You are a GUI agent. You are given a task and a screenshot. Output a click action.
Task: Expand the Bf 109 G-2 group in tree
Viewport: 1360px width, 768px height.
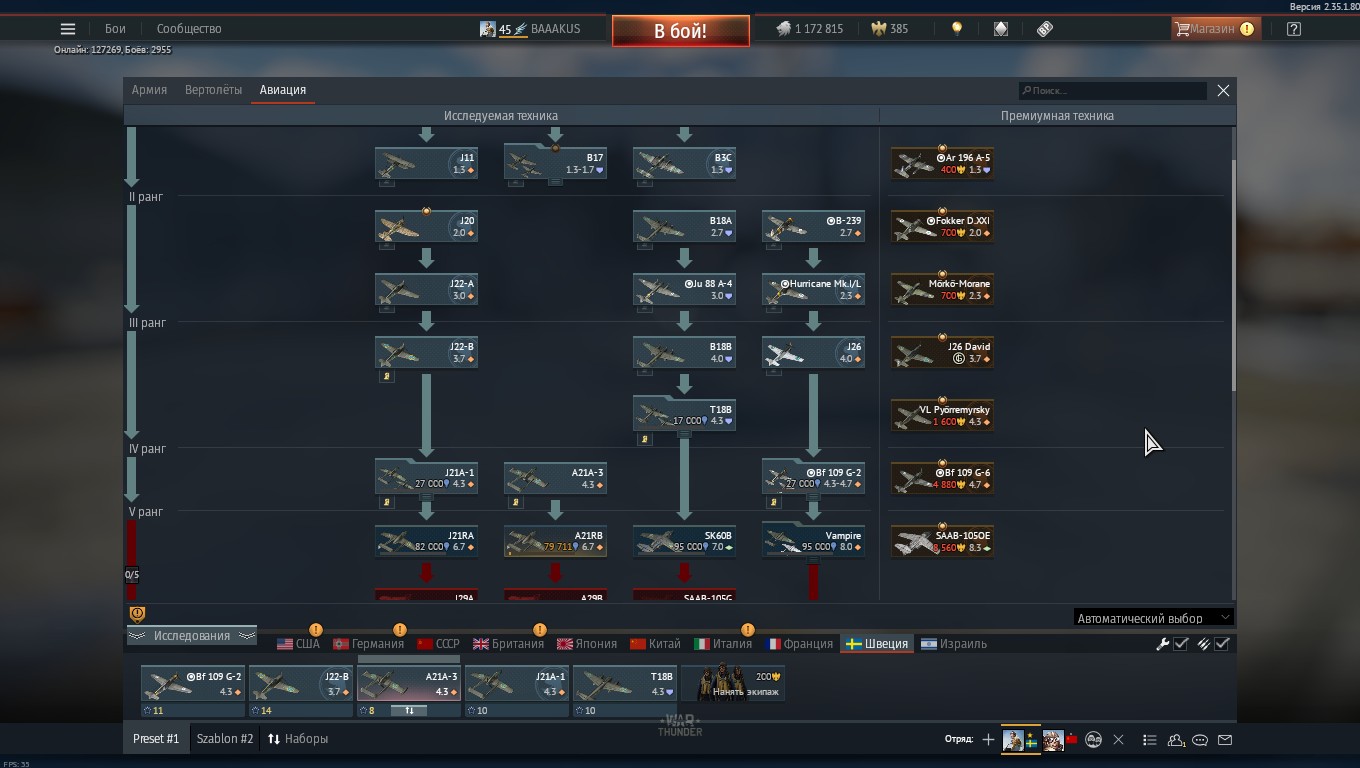tap(813, 477)
